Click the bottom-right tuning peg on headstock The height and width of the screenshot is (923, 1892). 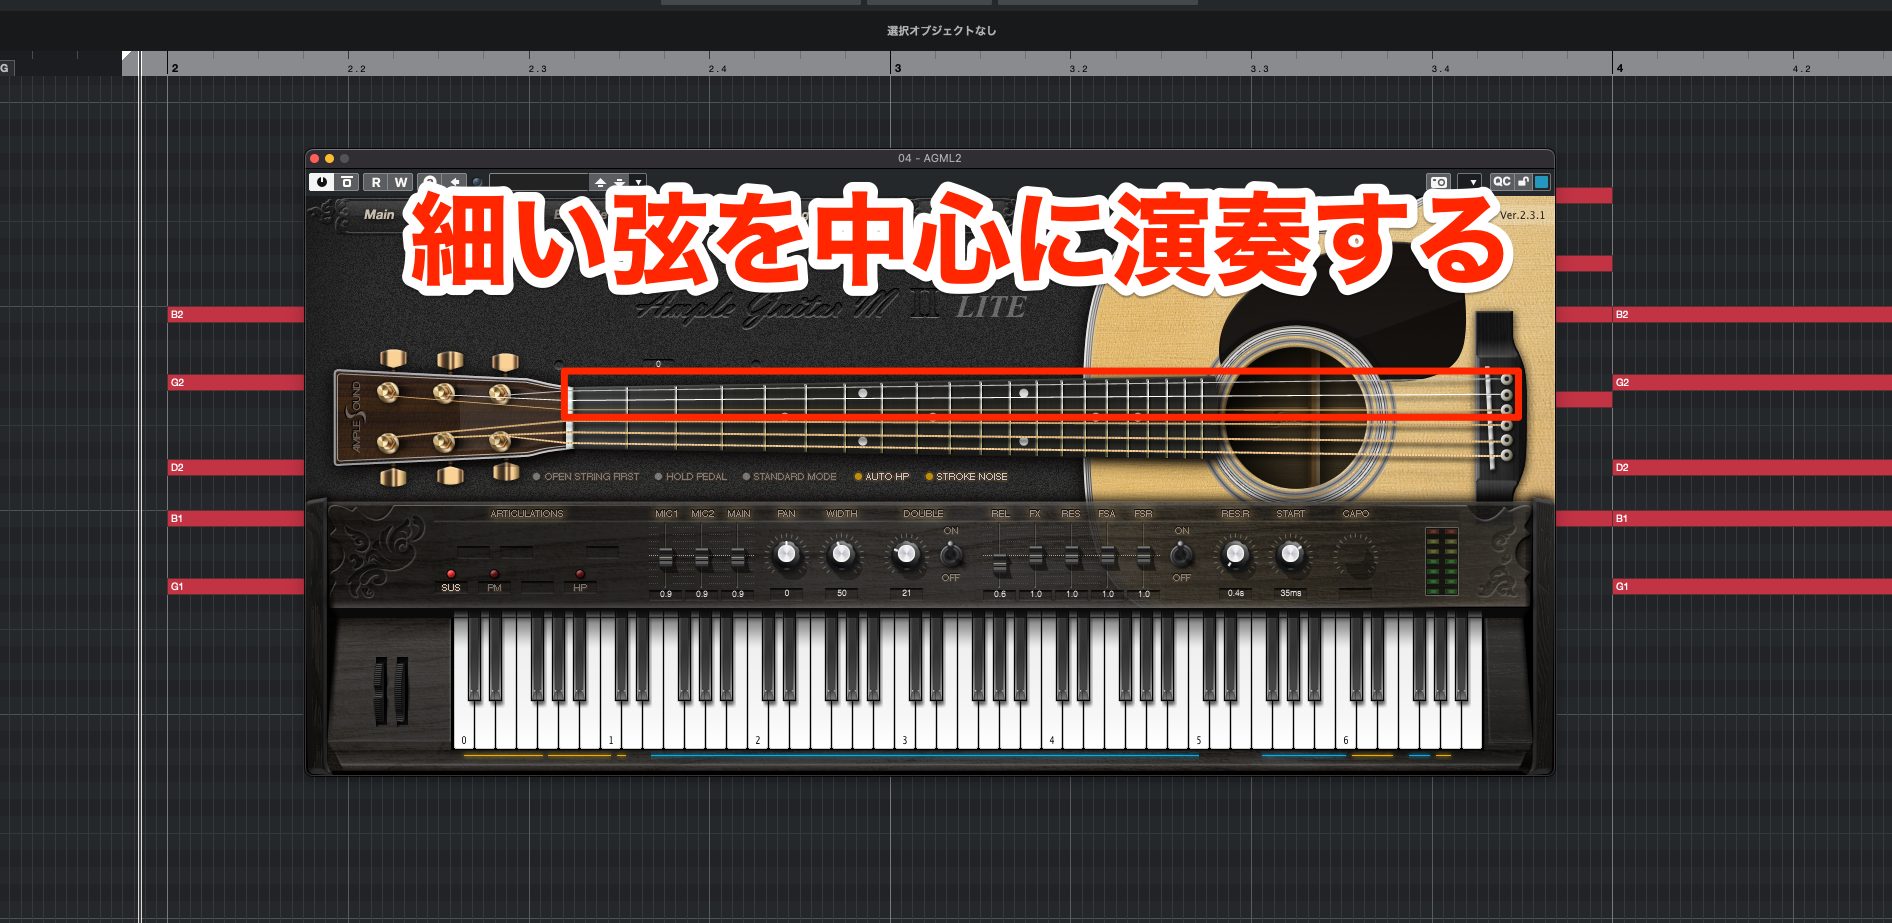[x=506, y=471]
